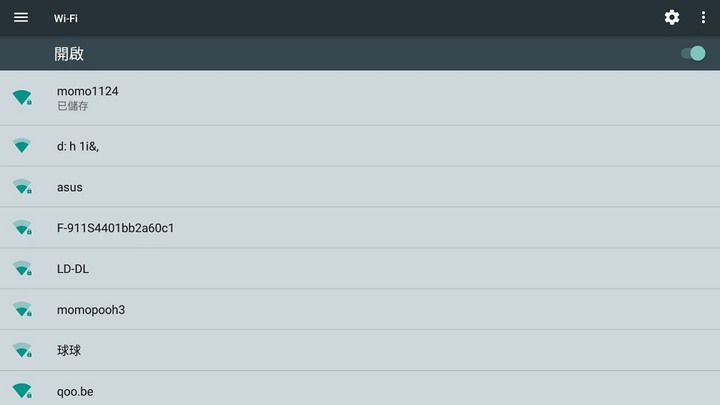Select the asus network entry
Viewport: 720px width, 405px height.
coord(360,187)
